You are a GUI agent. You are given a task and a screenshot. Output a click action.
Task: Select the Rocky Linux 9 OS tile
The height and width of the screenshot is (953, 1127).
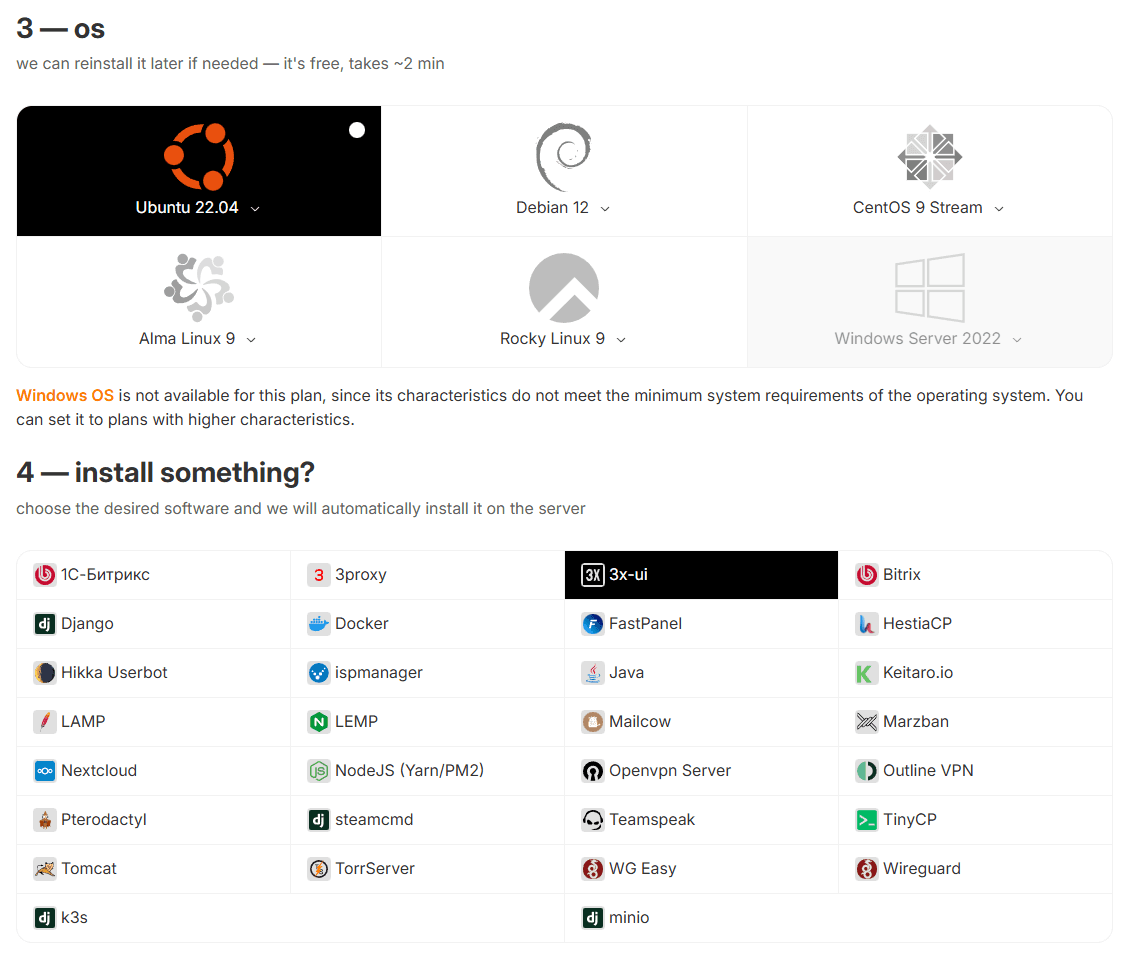tap(564, 302)
